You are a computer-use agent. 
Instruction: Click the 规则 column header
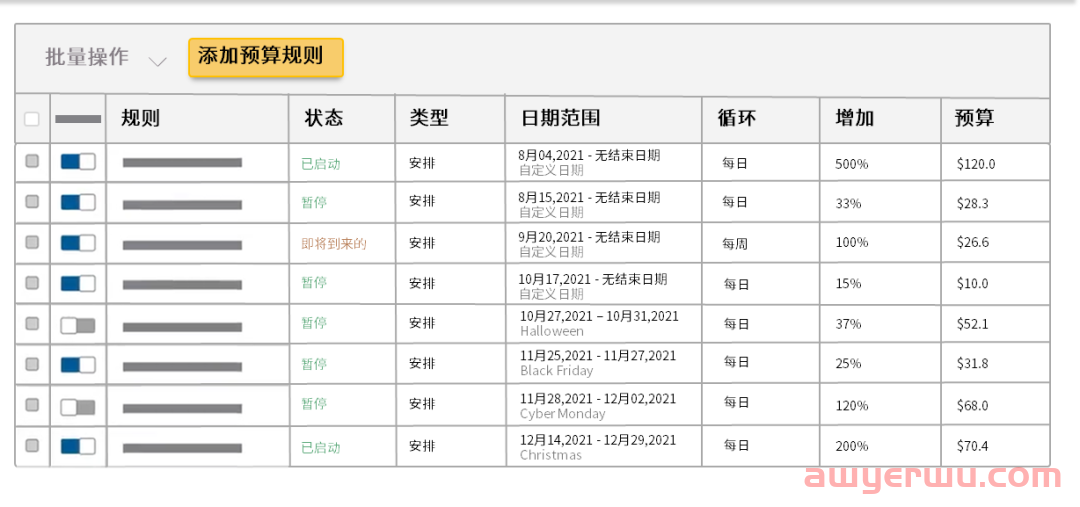point(141,118)
